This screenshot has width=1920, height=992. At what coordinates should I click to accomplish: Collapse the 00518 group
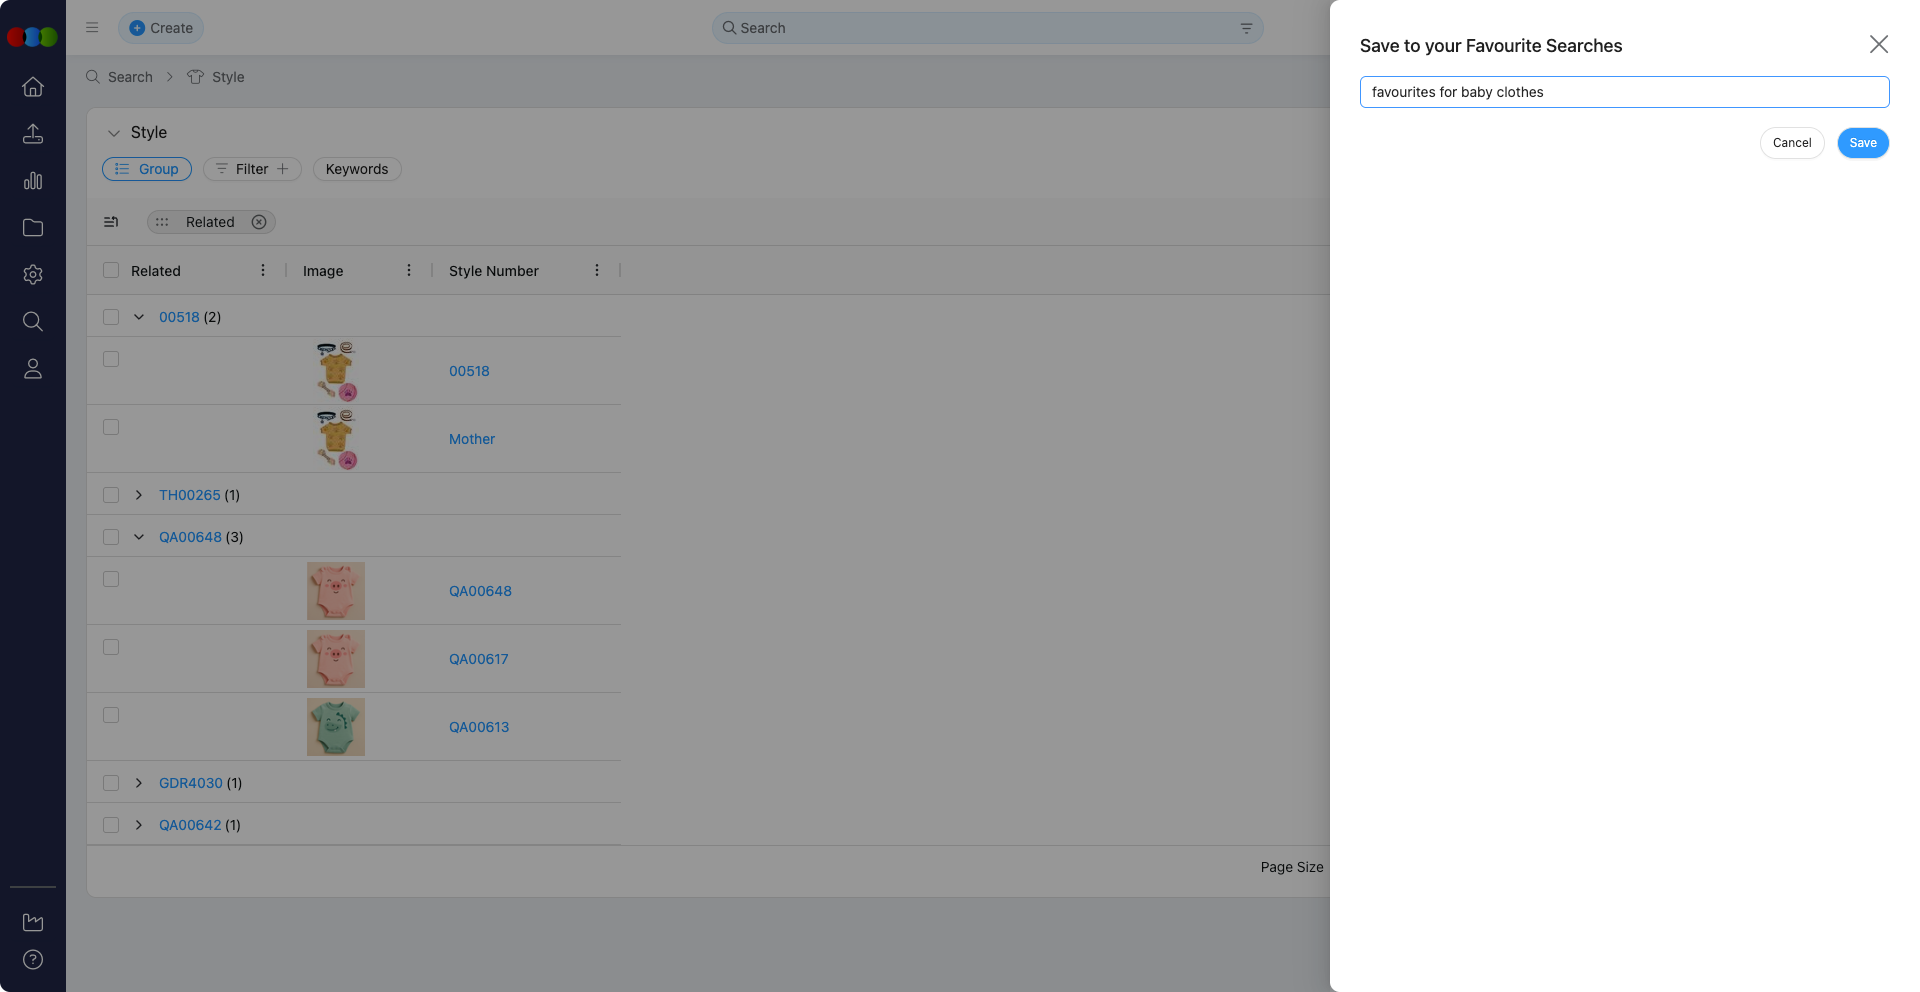[139, 317]
